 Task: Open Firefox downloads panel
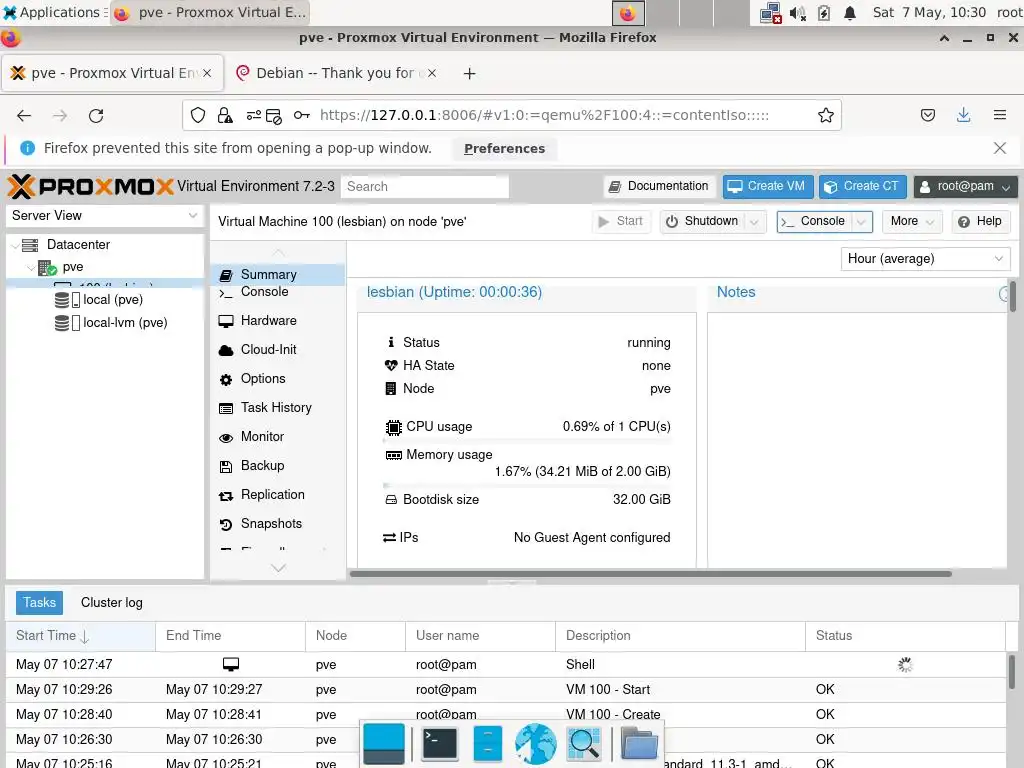963,116
